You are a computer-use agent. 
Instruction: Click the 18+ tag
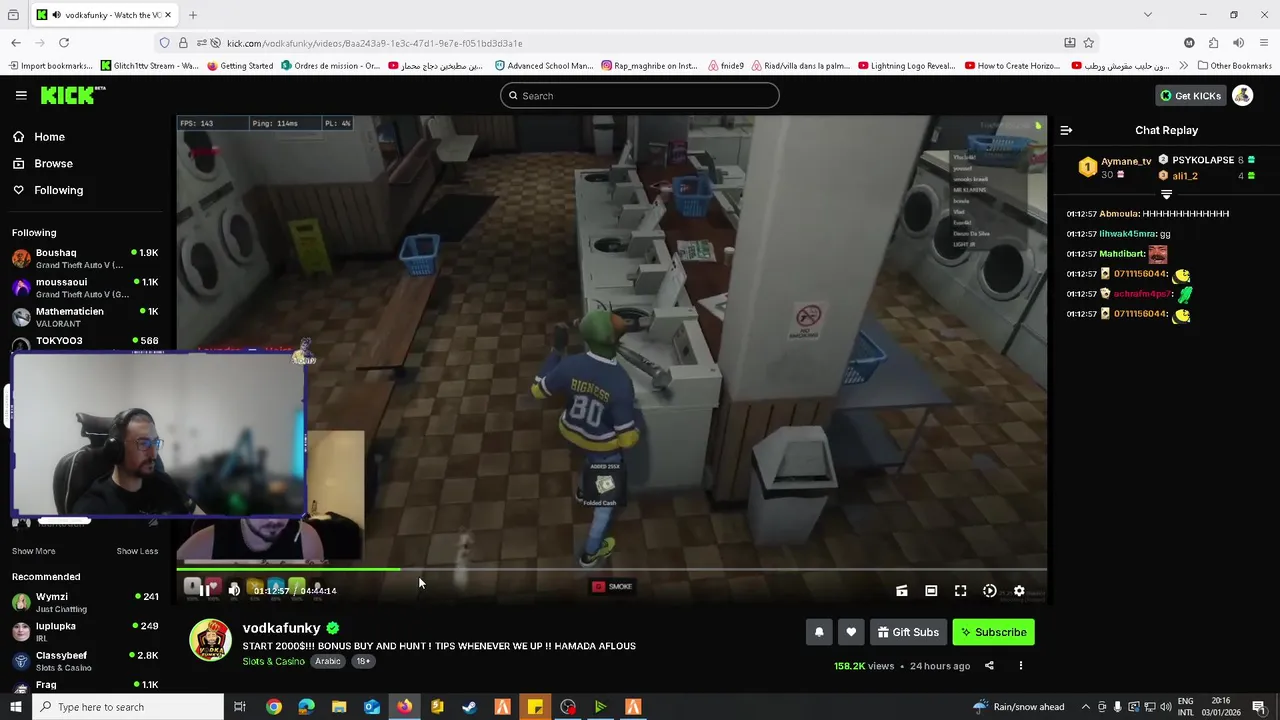(363, 661)
